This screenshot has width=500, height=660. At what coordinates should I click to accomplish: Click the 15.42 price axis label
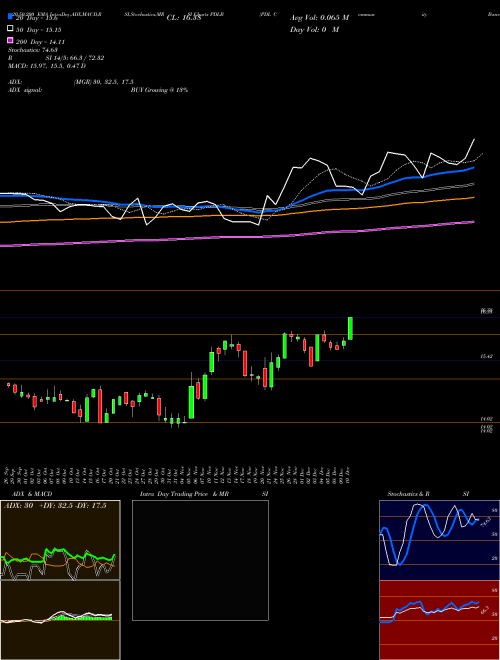(x=486, y=357)
